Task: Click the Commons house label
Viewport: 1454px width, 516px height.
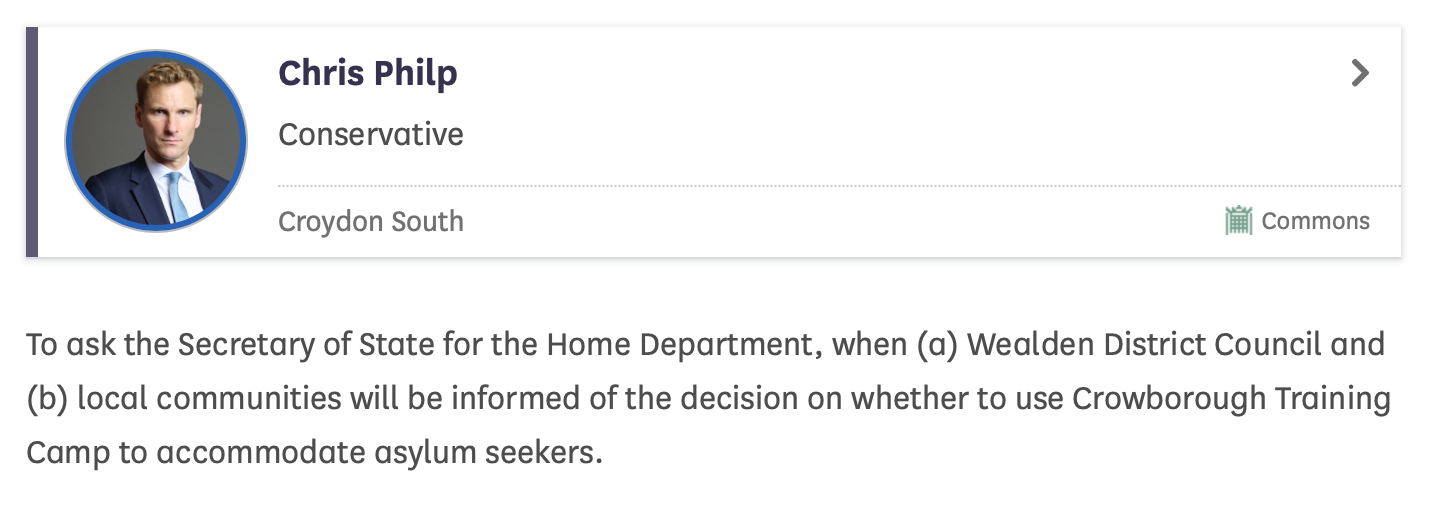Action: click(x=1315, y=221)
